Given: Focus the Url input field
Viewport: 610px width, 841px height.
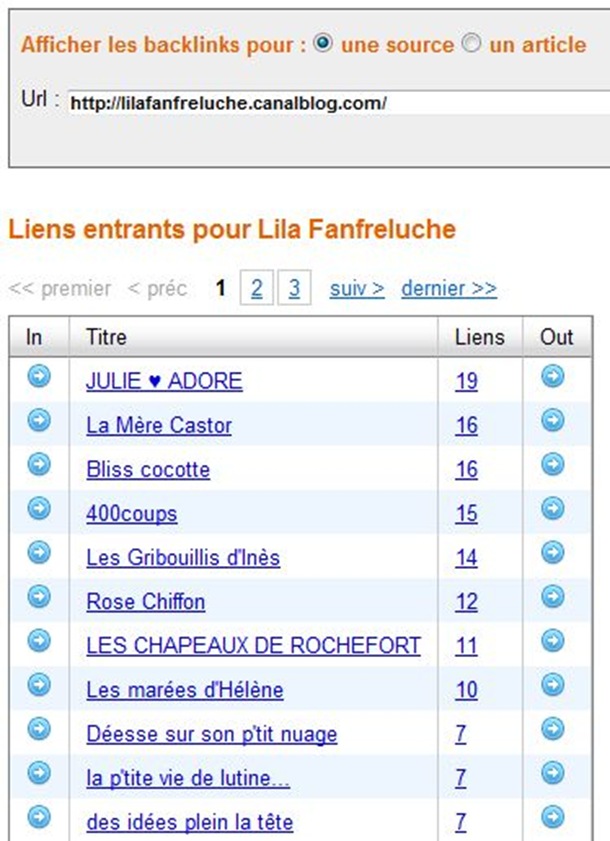Looking at the screenshot, I should [339, 102].
